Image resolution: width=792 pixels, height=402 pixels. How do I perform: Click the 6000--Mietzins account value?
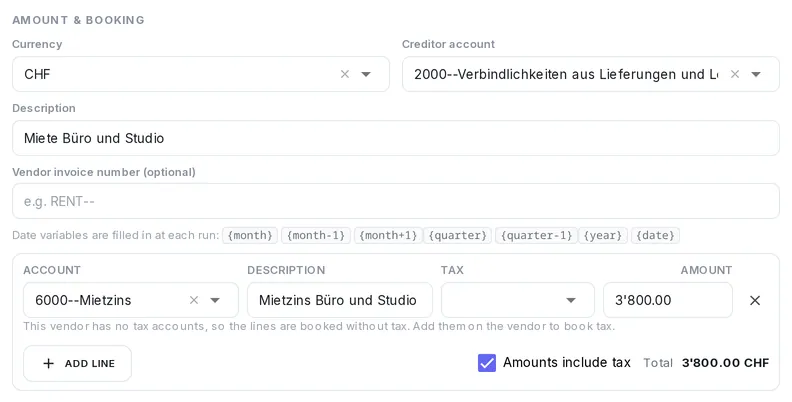point(83,300)
